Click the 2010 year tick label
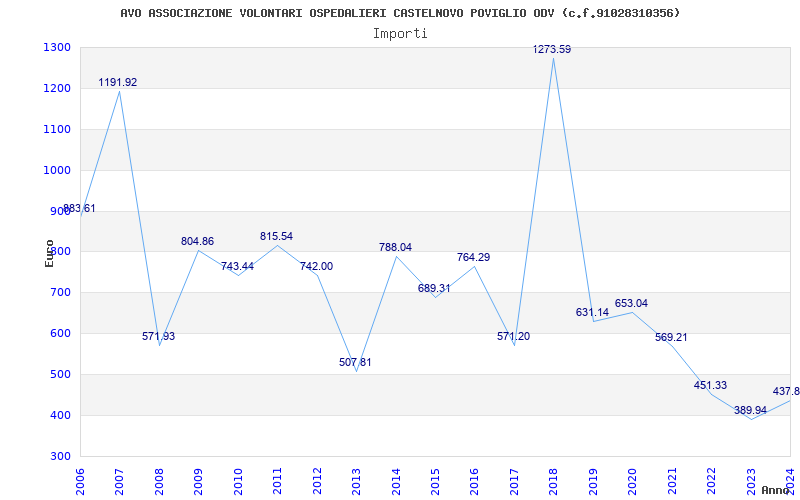This screenshot has height=500, width=800. (238, 480)
